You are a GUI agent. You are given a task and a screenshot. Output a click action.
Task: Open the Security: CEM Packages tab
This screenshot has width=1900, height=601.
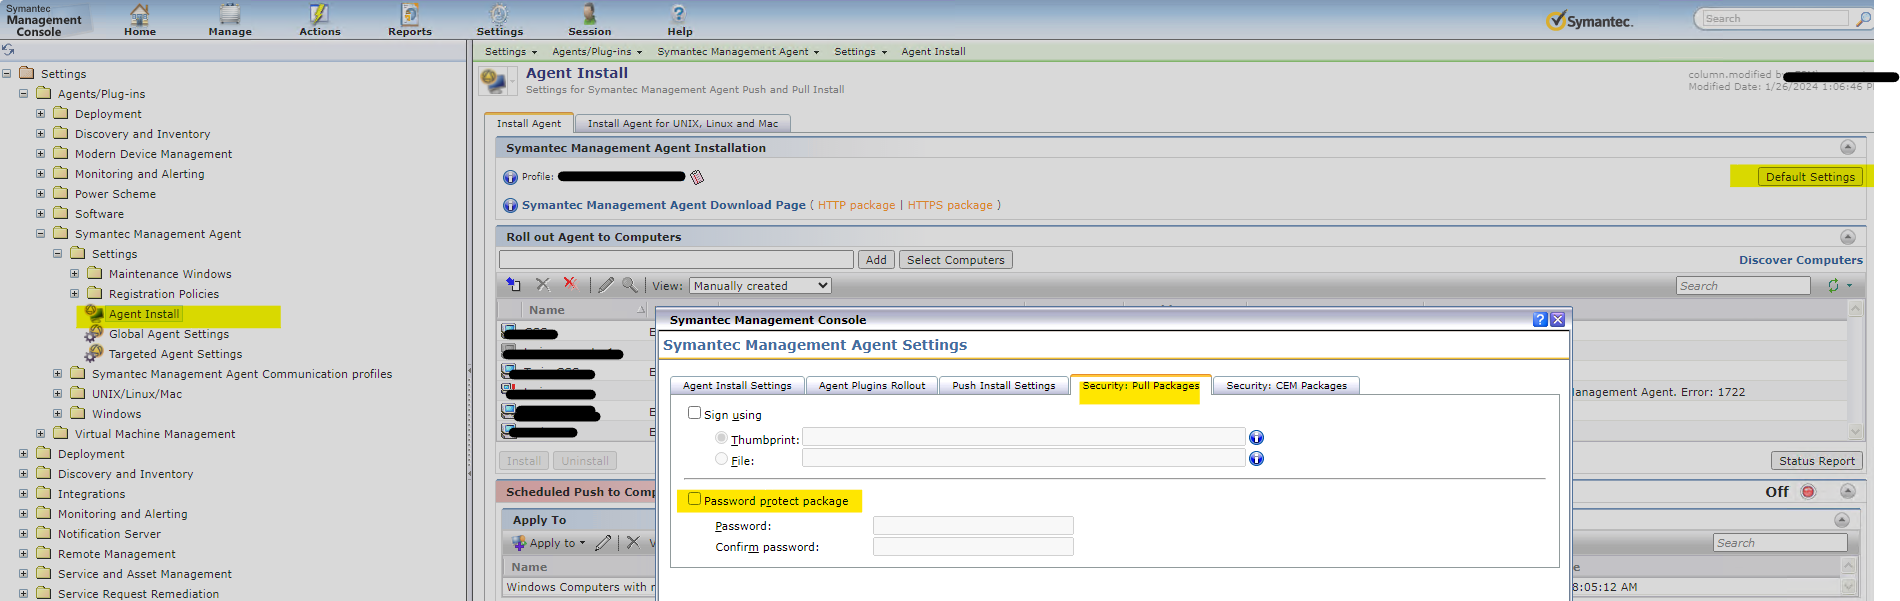click(1286, 386)
